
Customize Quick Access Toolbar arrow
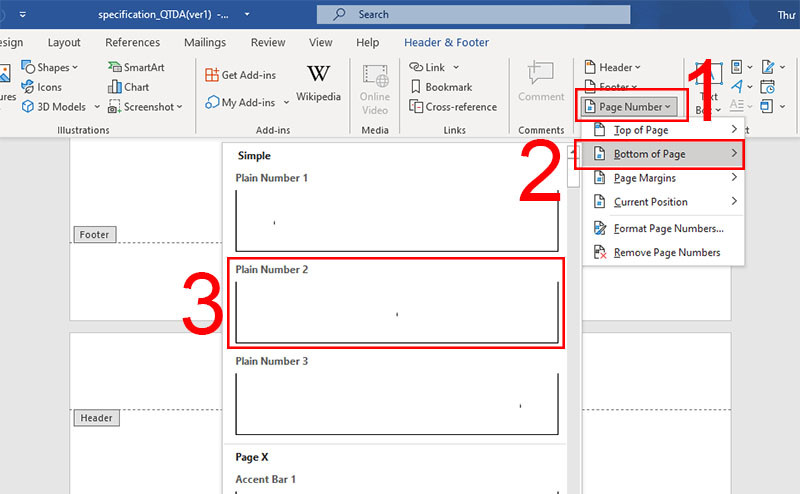click(22, 14)
